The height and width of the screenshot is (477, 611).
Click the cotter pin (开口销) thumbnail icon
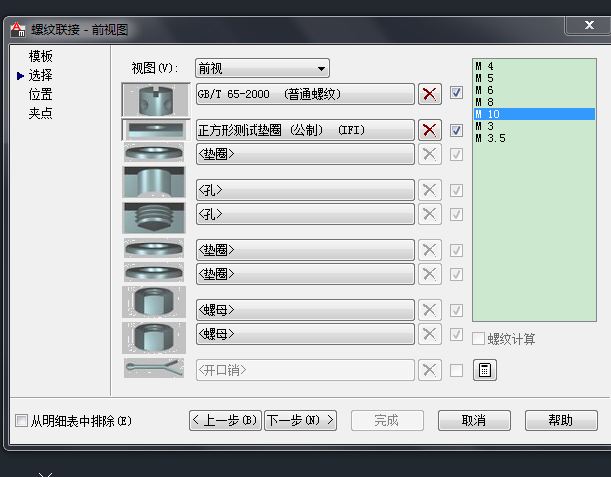pyautogui.click(x=154, y=369)
